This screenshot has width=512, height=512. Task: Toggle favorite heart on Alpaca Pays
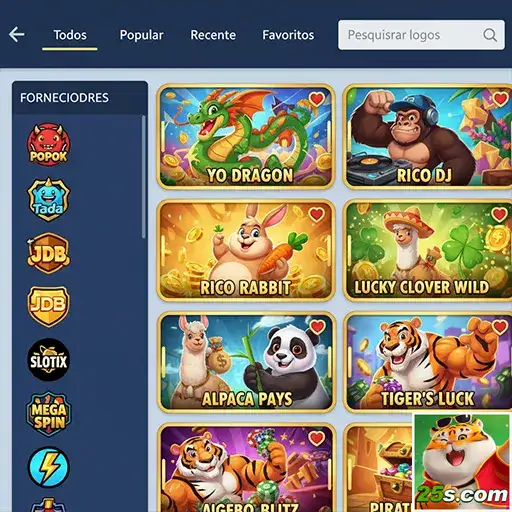pyautogui.click(x=317, y=327)
